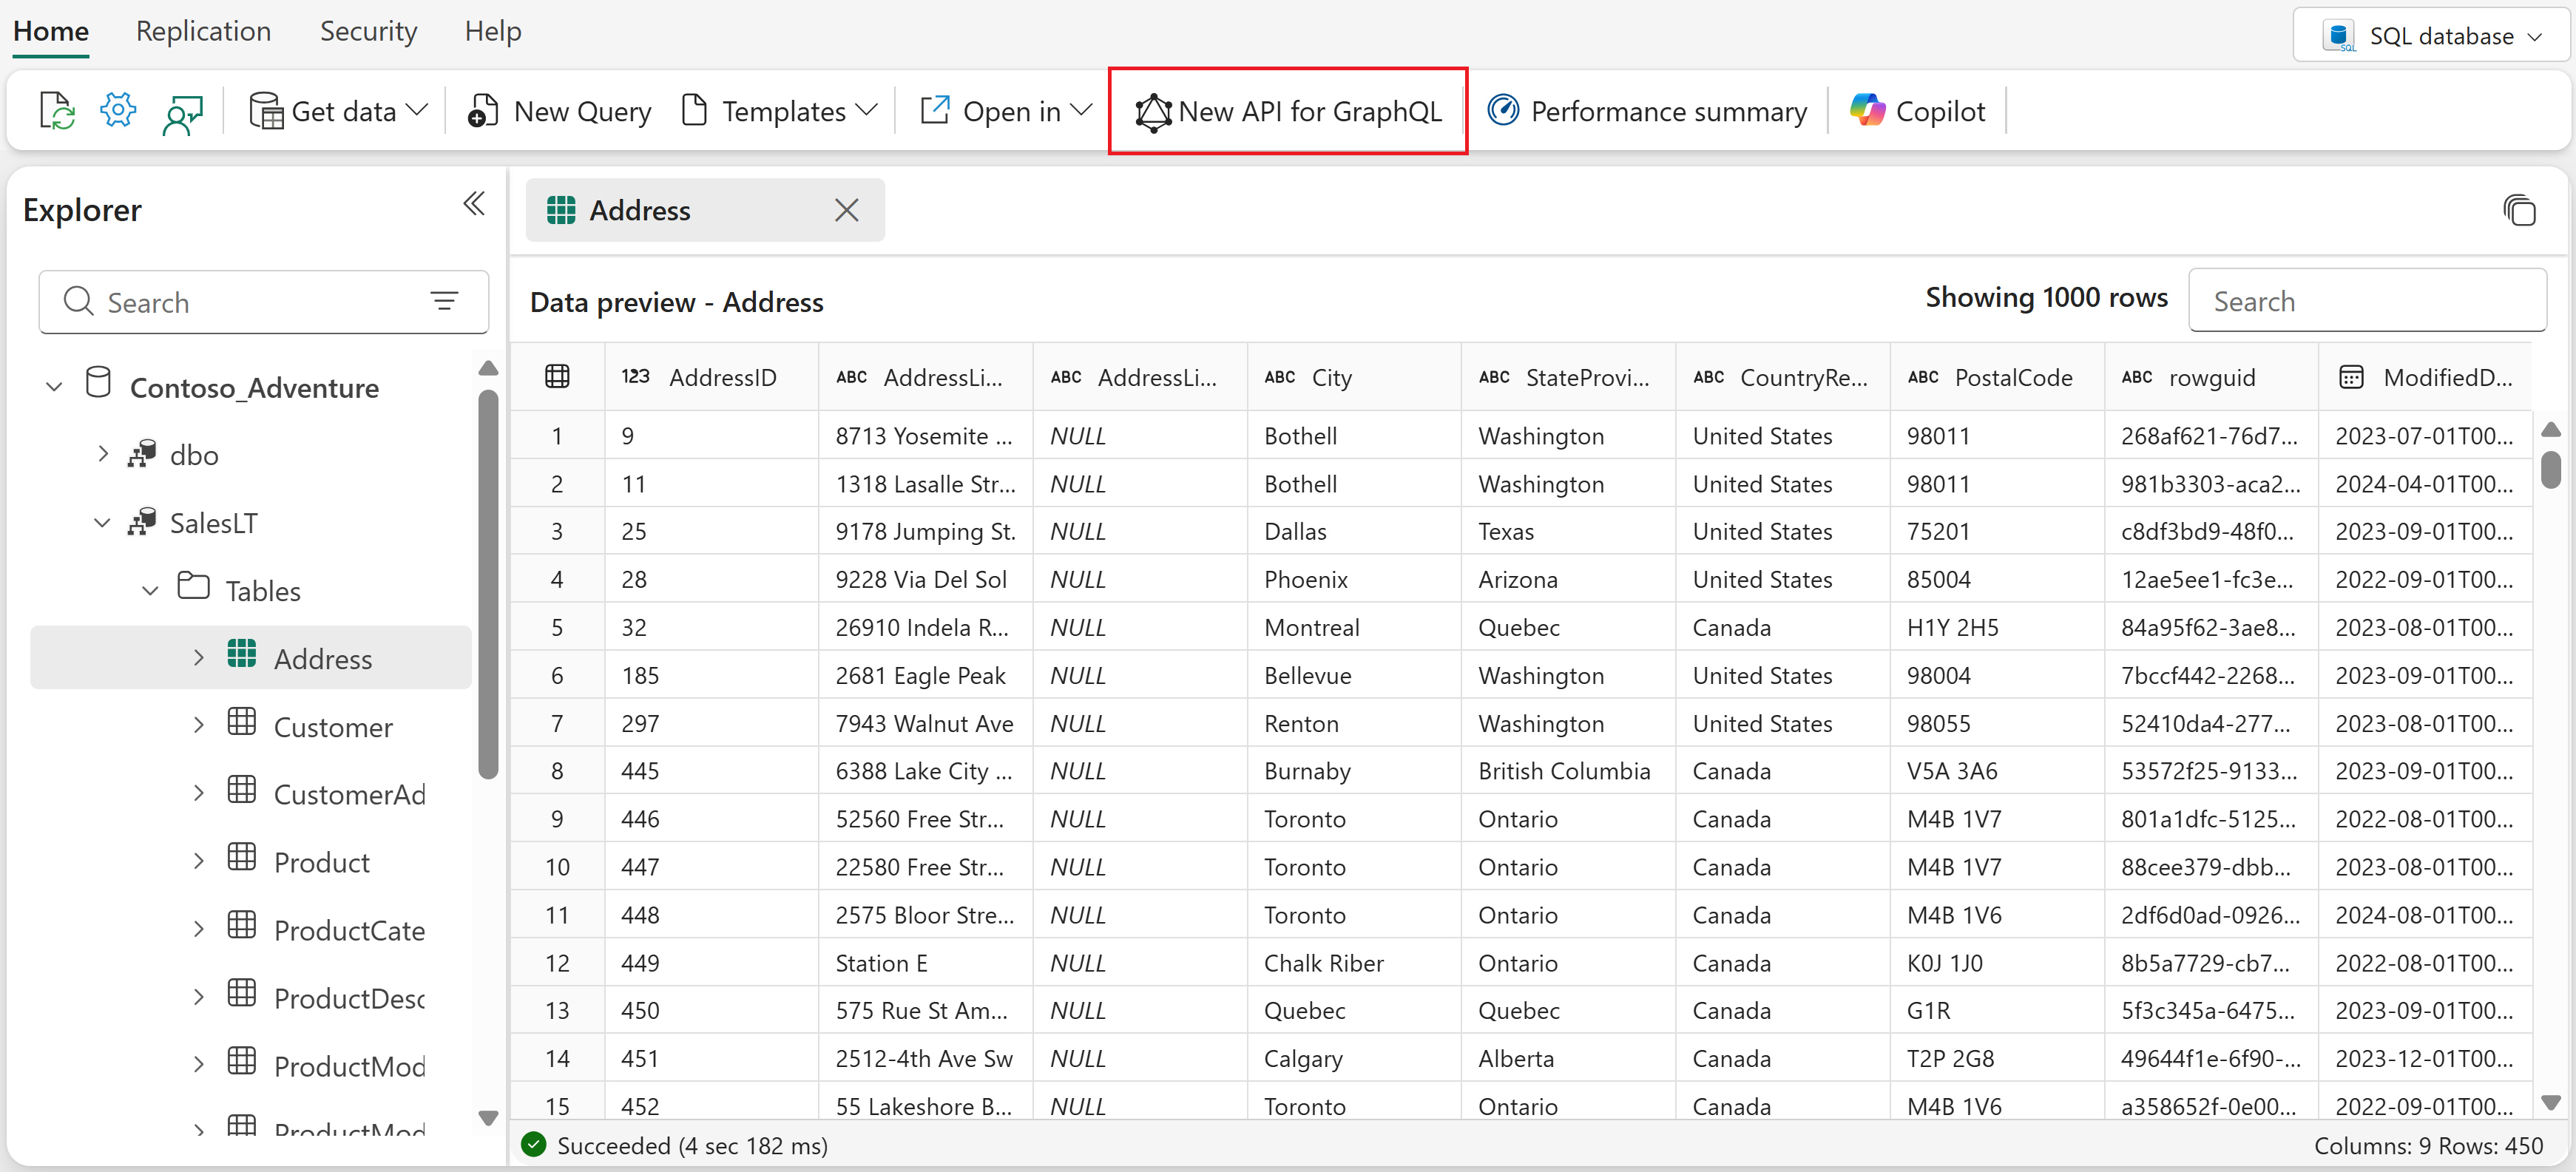Expand the Customer table node
2576x1172 pixels.
[199, 726]
